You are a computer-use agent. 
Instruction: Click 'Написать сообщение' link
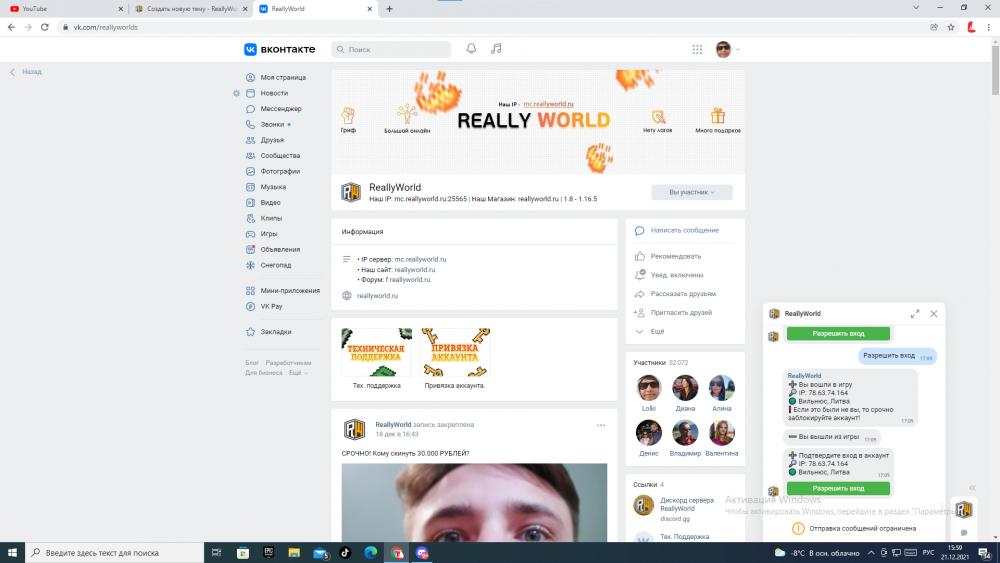pyautogui.click(x=684, y=230)
